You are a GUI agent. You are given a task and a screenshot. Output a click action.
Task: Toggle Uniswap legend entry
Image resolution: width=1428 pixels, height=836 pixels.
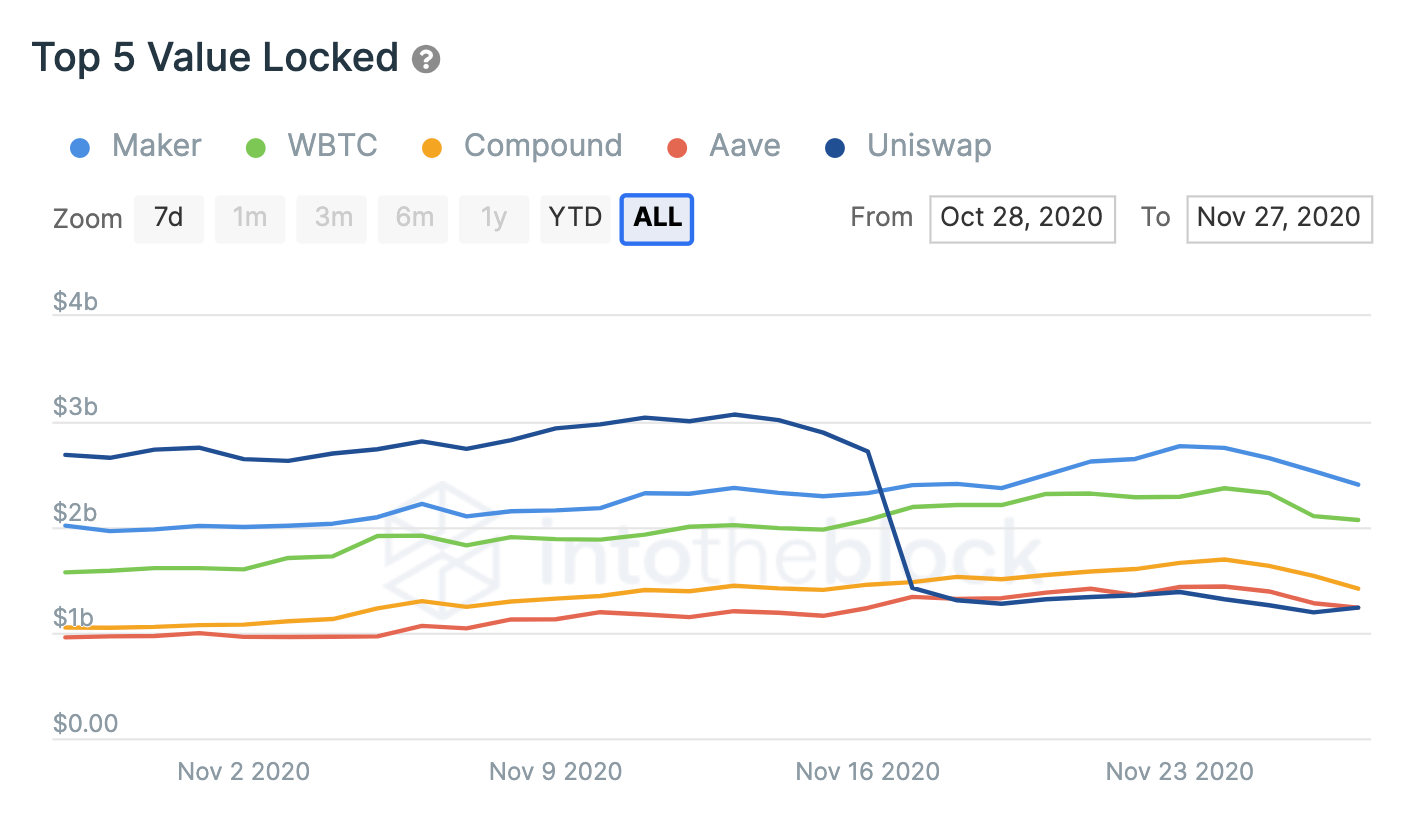tap(929, 146)
